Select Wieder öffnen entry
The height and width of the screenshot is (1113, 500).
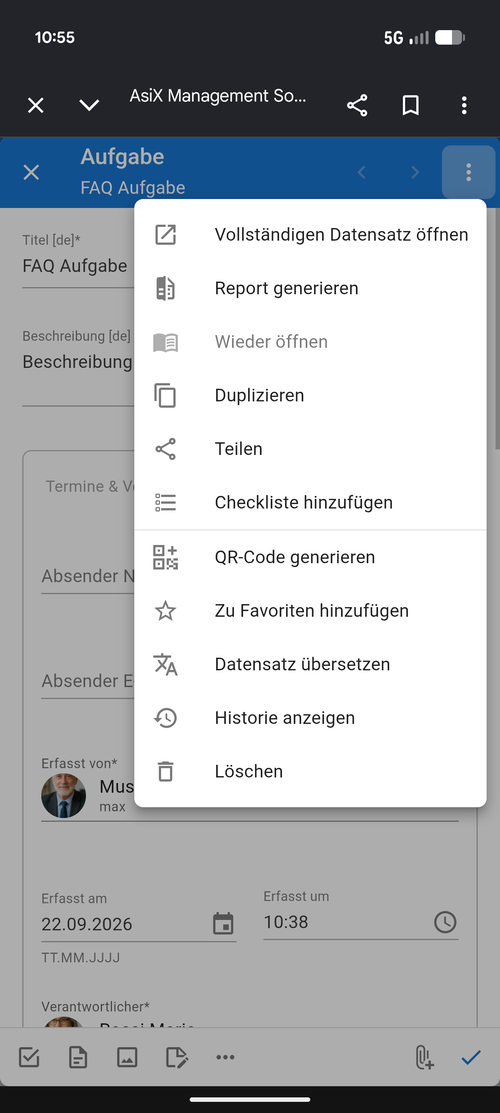click(310, 341)
